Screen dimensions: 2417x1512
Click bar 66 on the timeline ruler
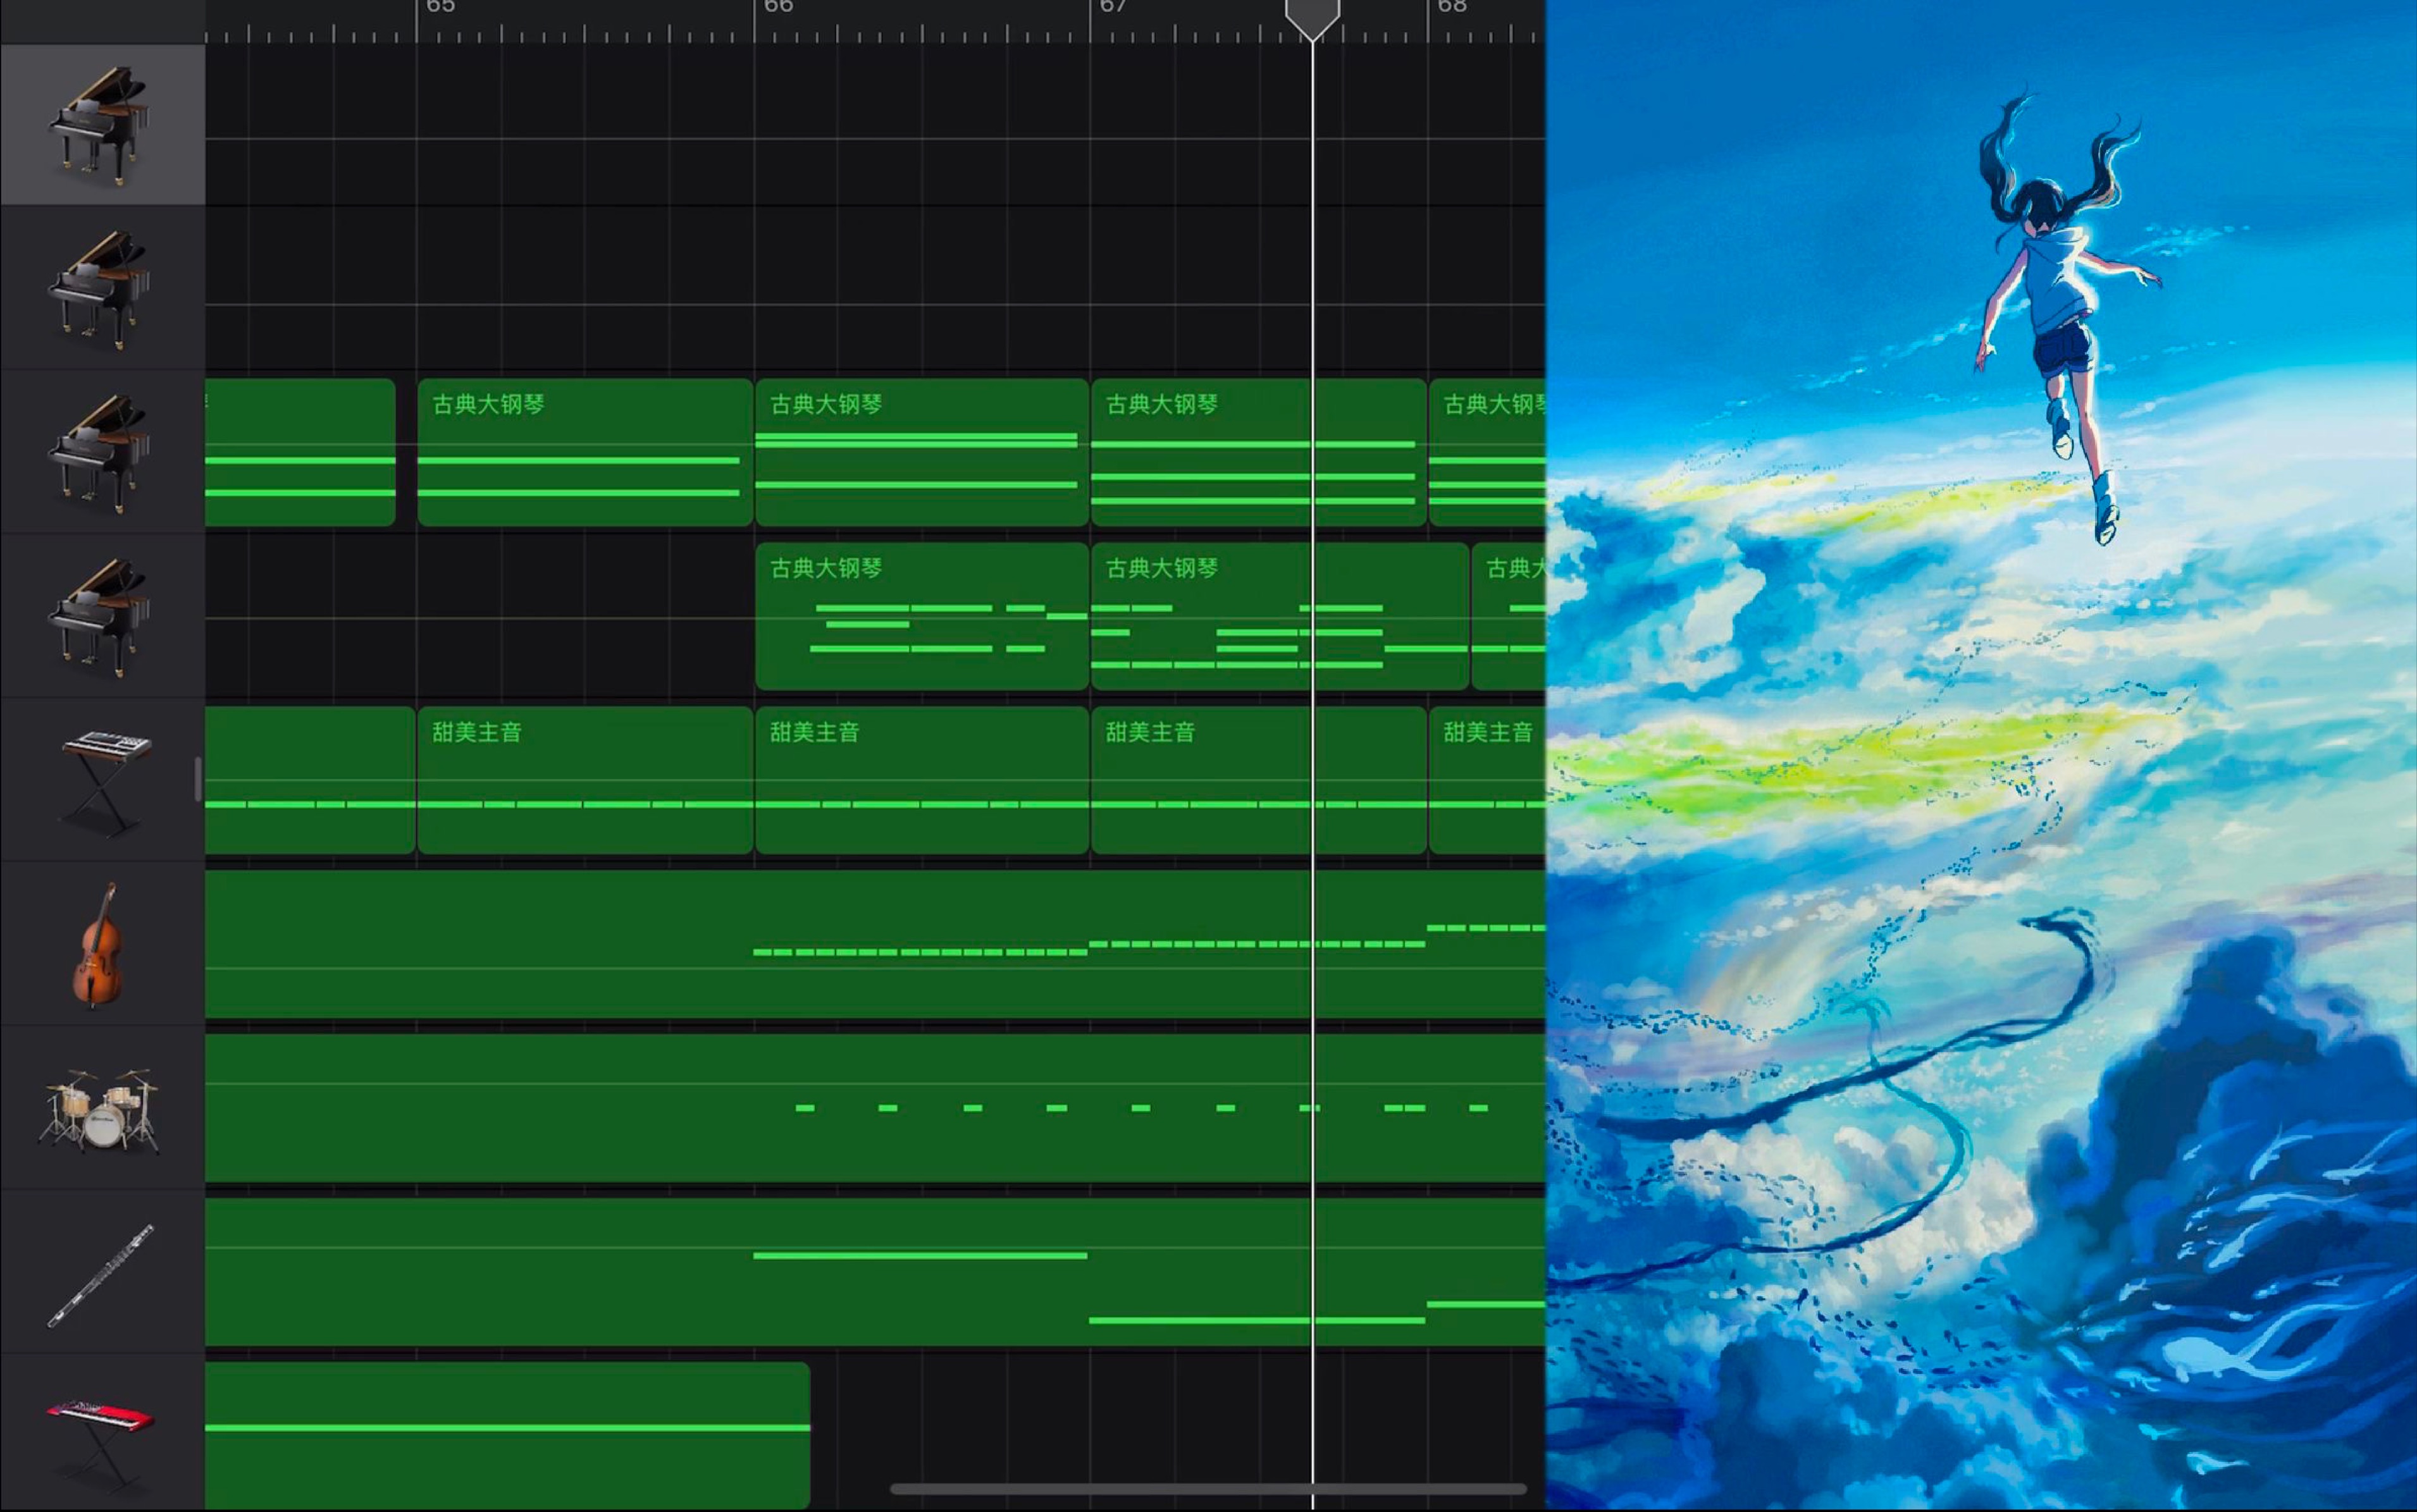point(778,8)
